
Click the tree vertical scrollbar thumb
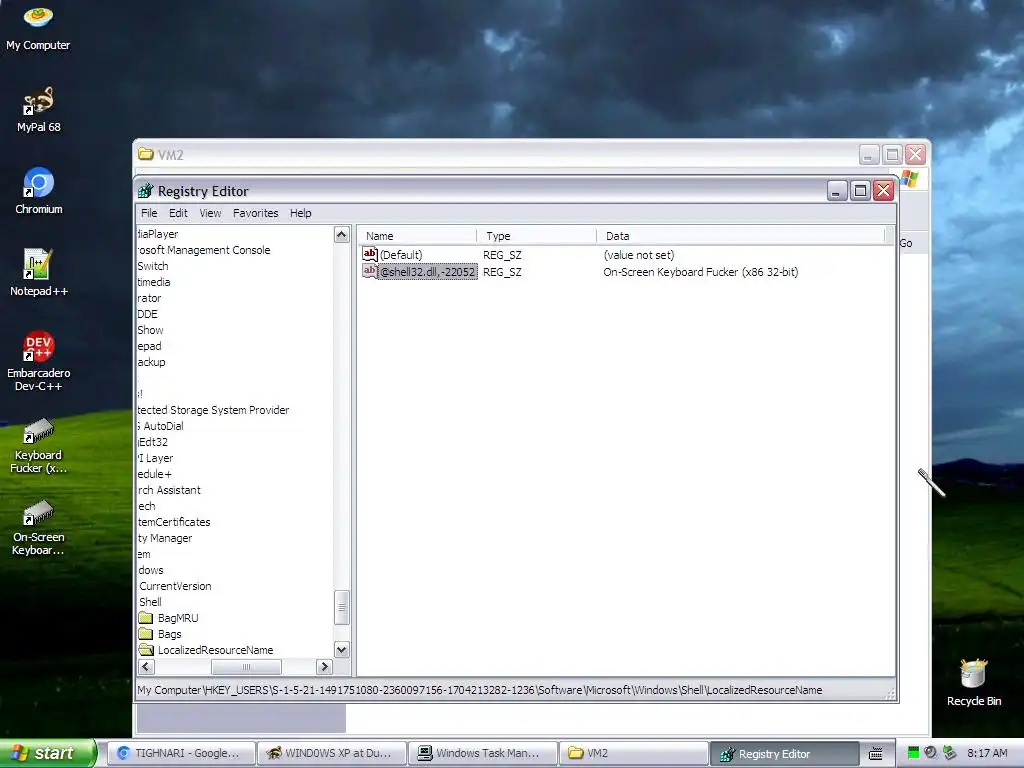342,607
